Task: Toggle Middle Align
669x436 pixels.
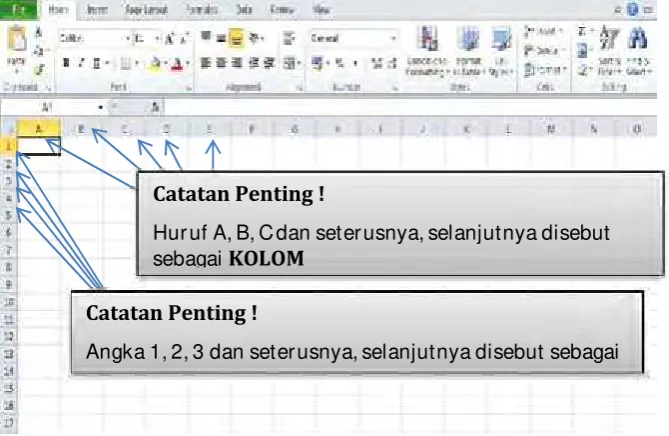Action: tap(221, 38)
